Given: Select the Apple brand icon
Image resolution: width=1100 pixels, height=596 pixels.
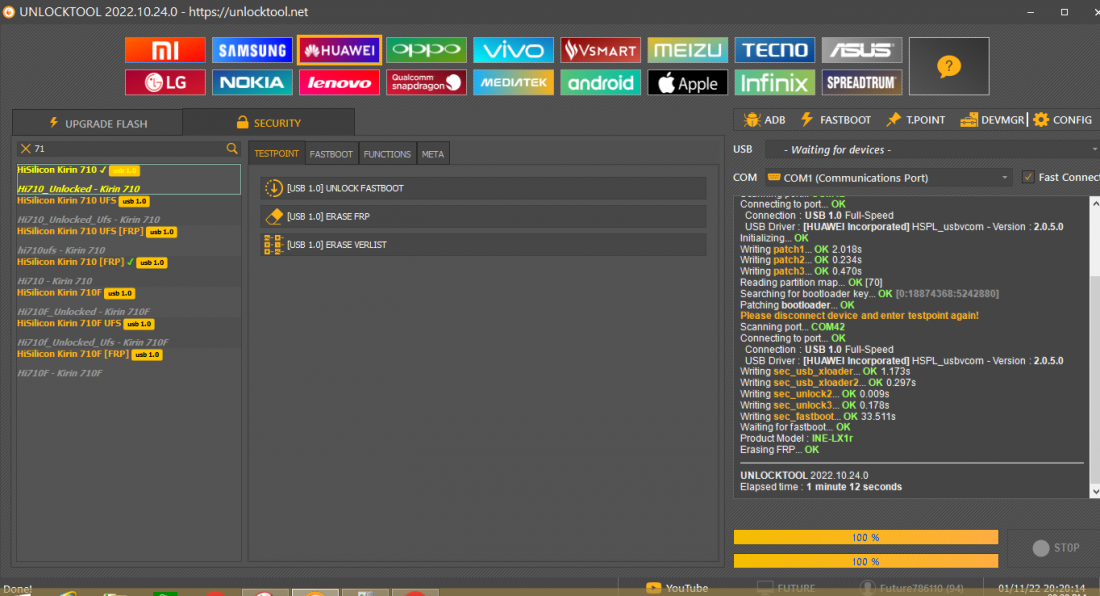Looking at the screenshot, I should pyautogui.click(x=688, y=83).
